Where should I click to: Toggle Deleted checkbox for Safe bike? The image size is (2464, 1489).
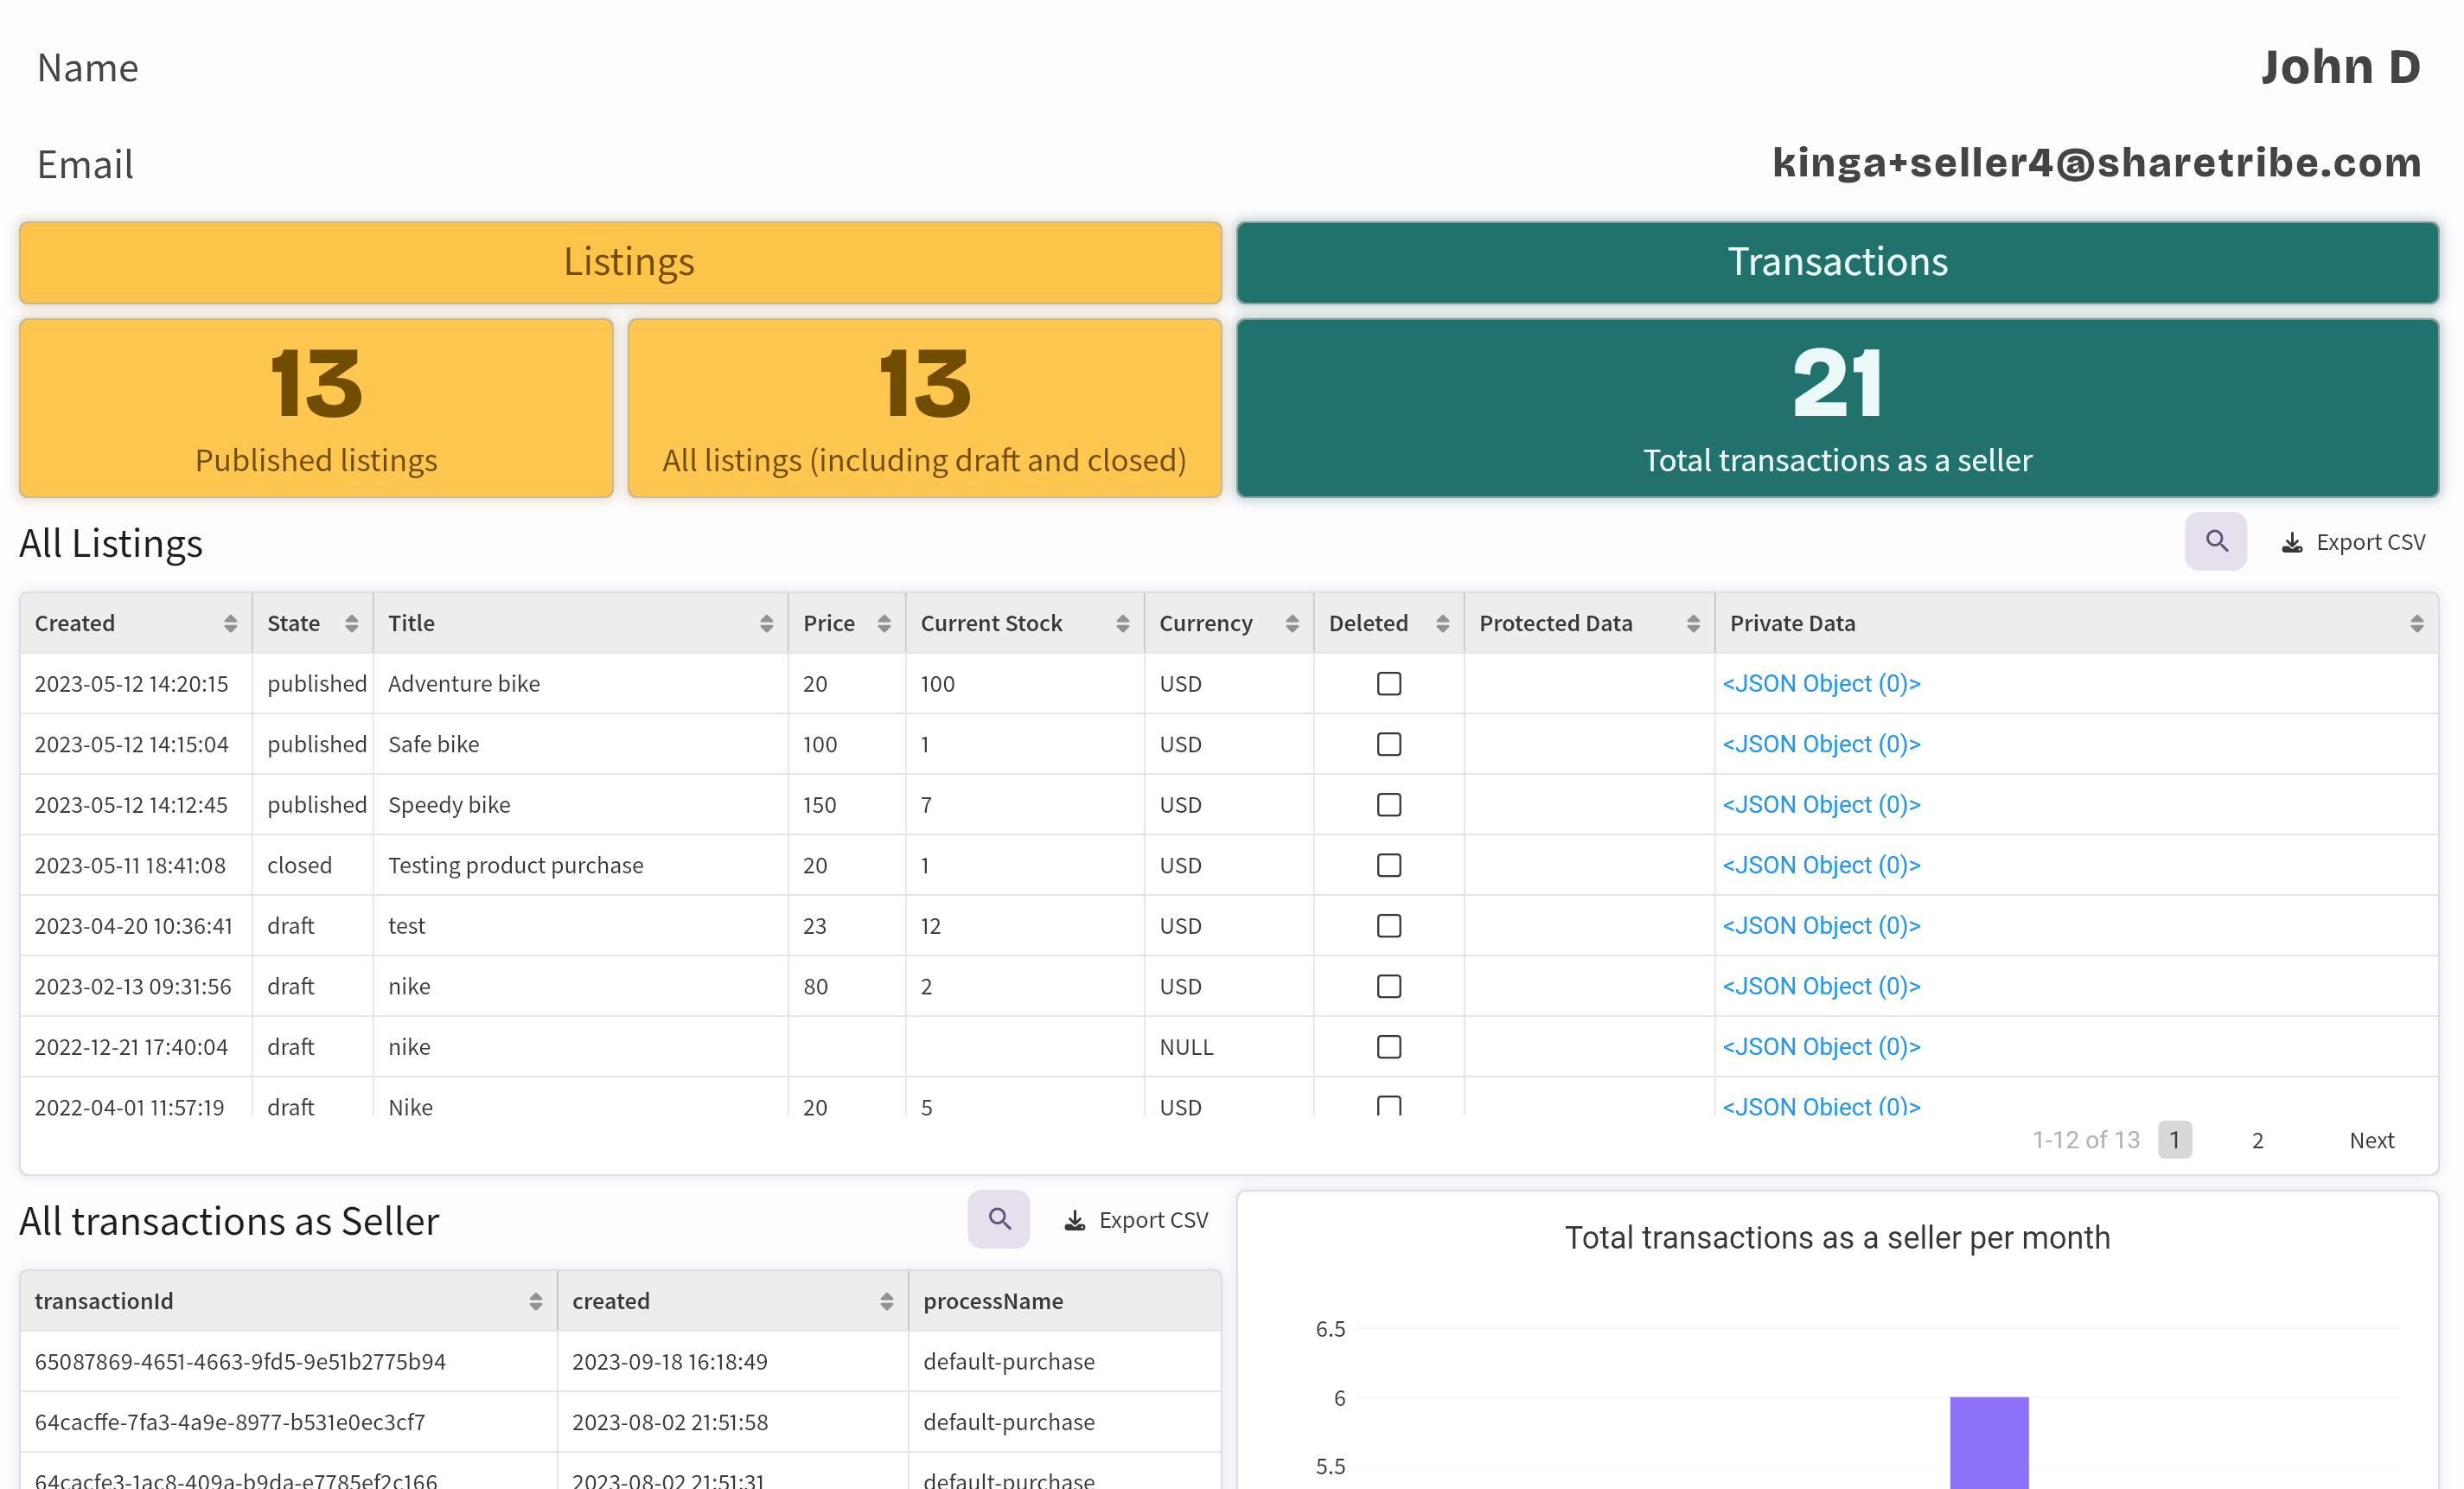tap(1389, 744)
